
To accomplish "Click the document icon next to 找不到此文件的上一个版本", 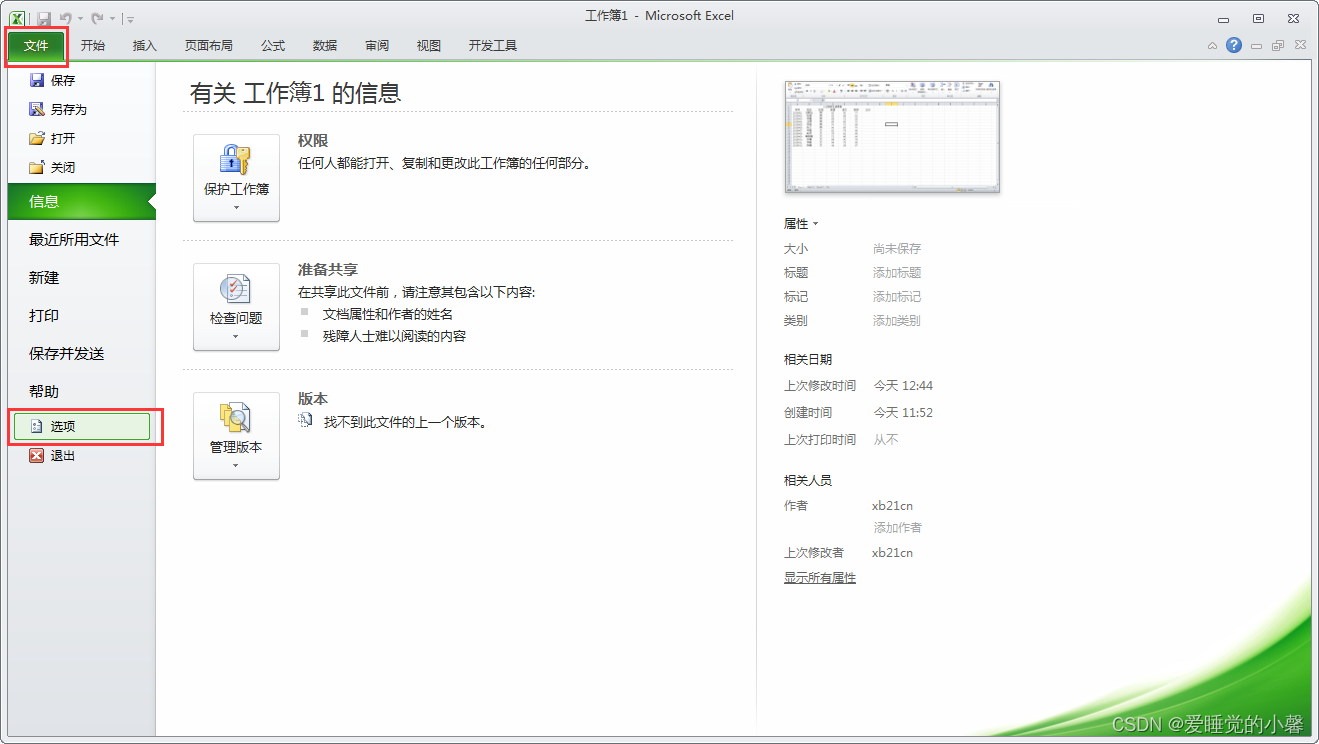I will [x=306, y=421].
